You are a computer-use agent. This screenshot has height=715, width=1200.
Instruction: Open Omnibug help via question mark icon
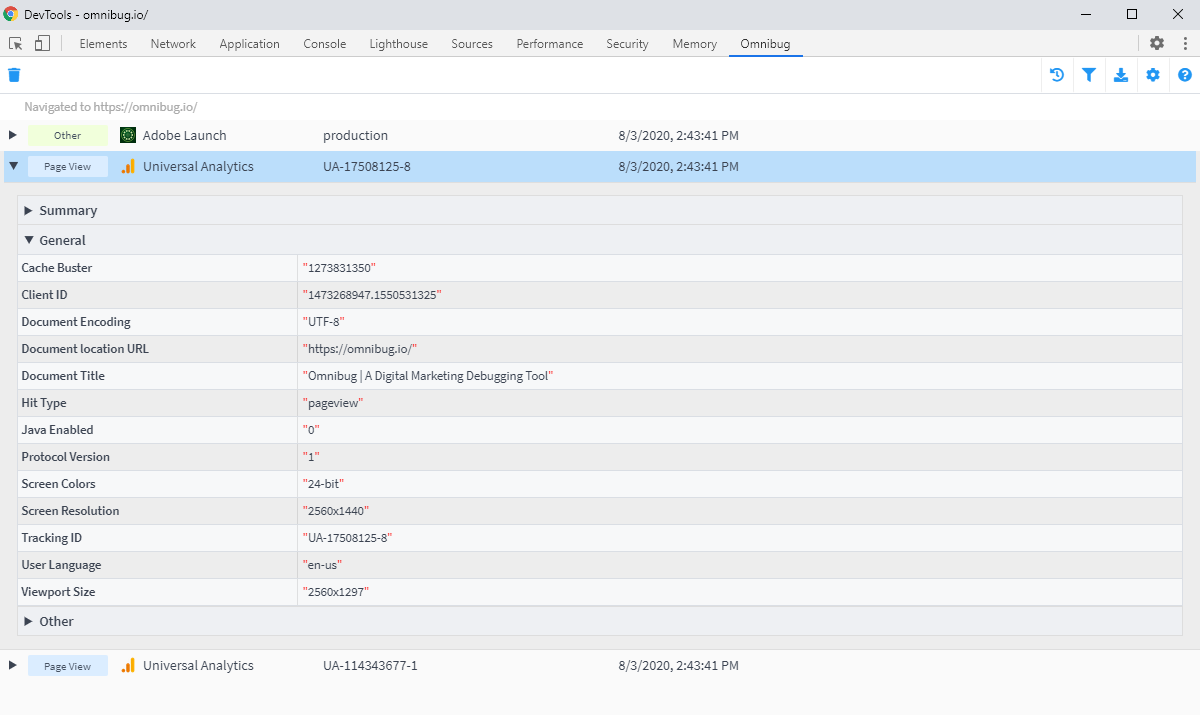click(x=1185, y=74)
